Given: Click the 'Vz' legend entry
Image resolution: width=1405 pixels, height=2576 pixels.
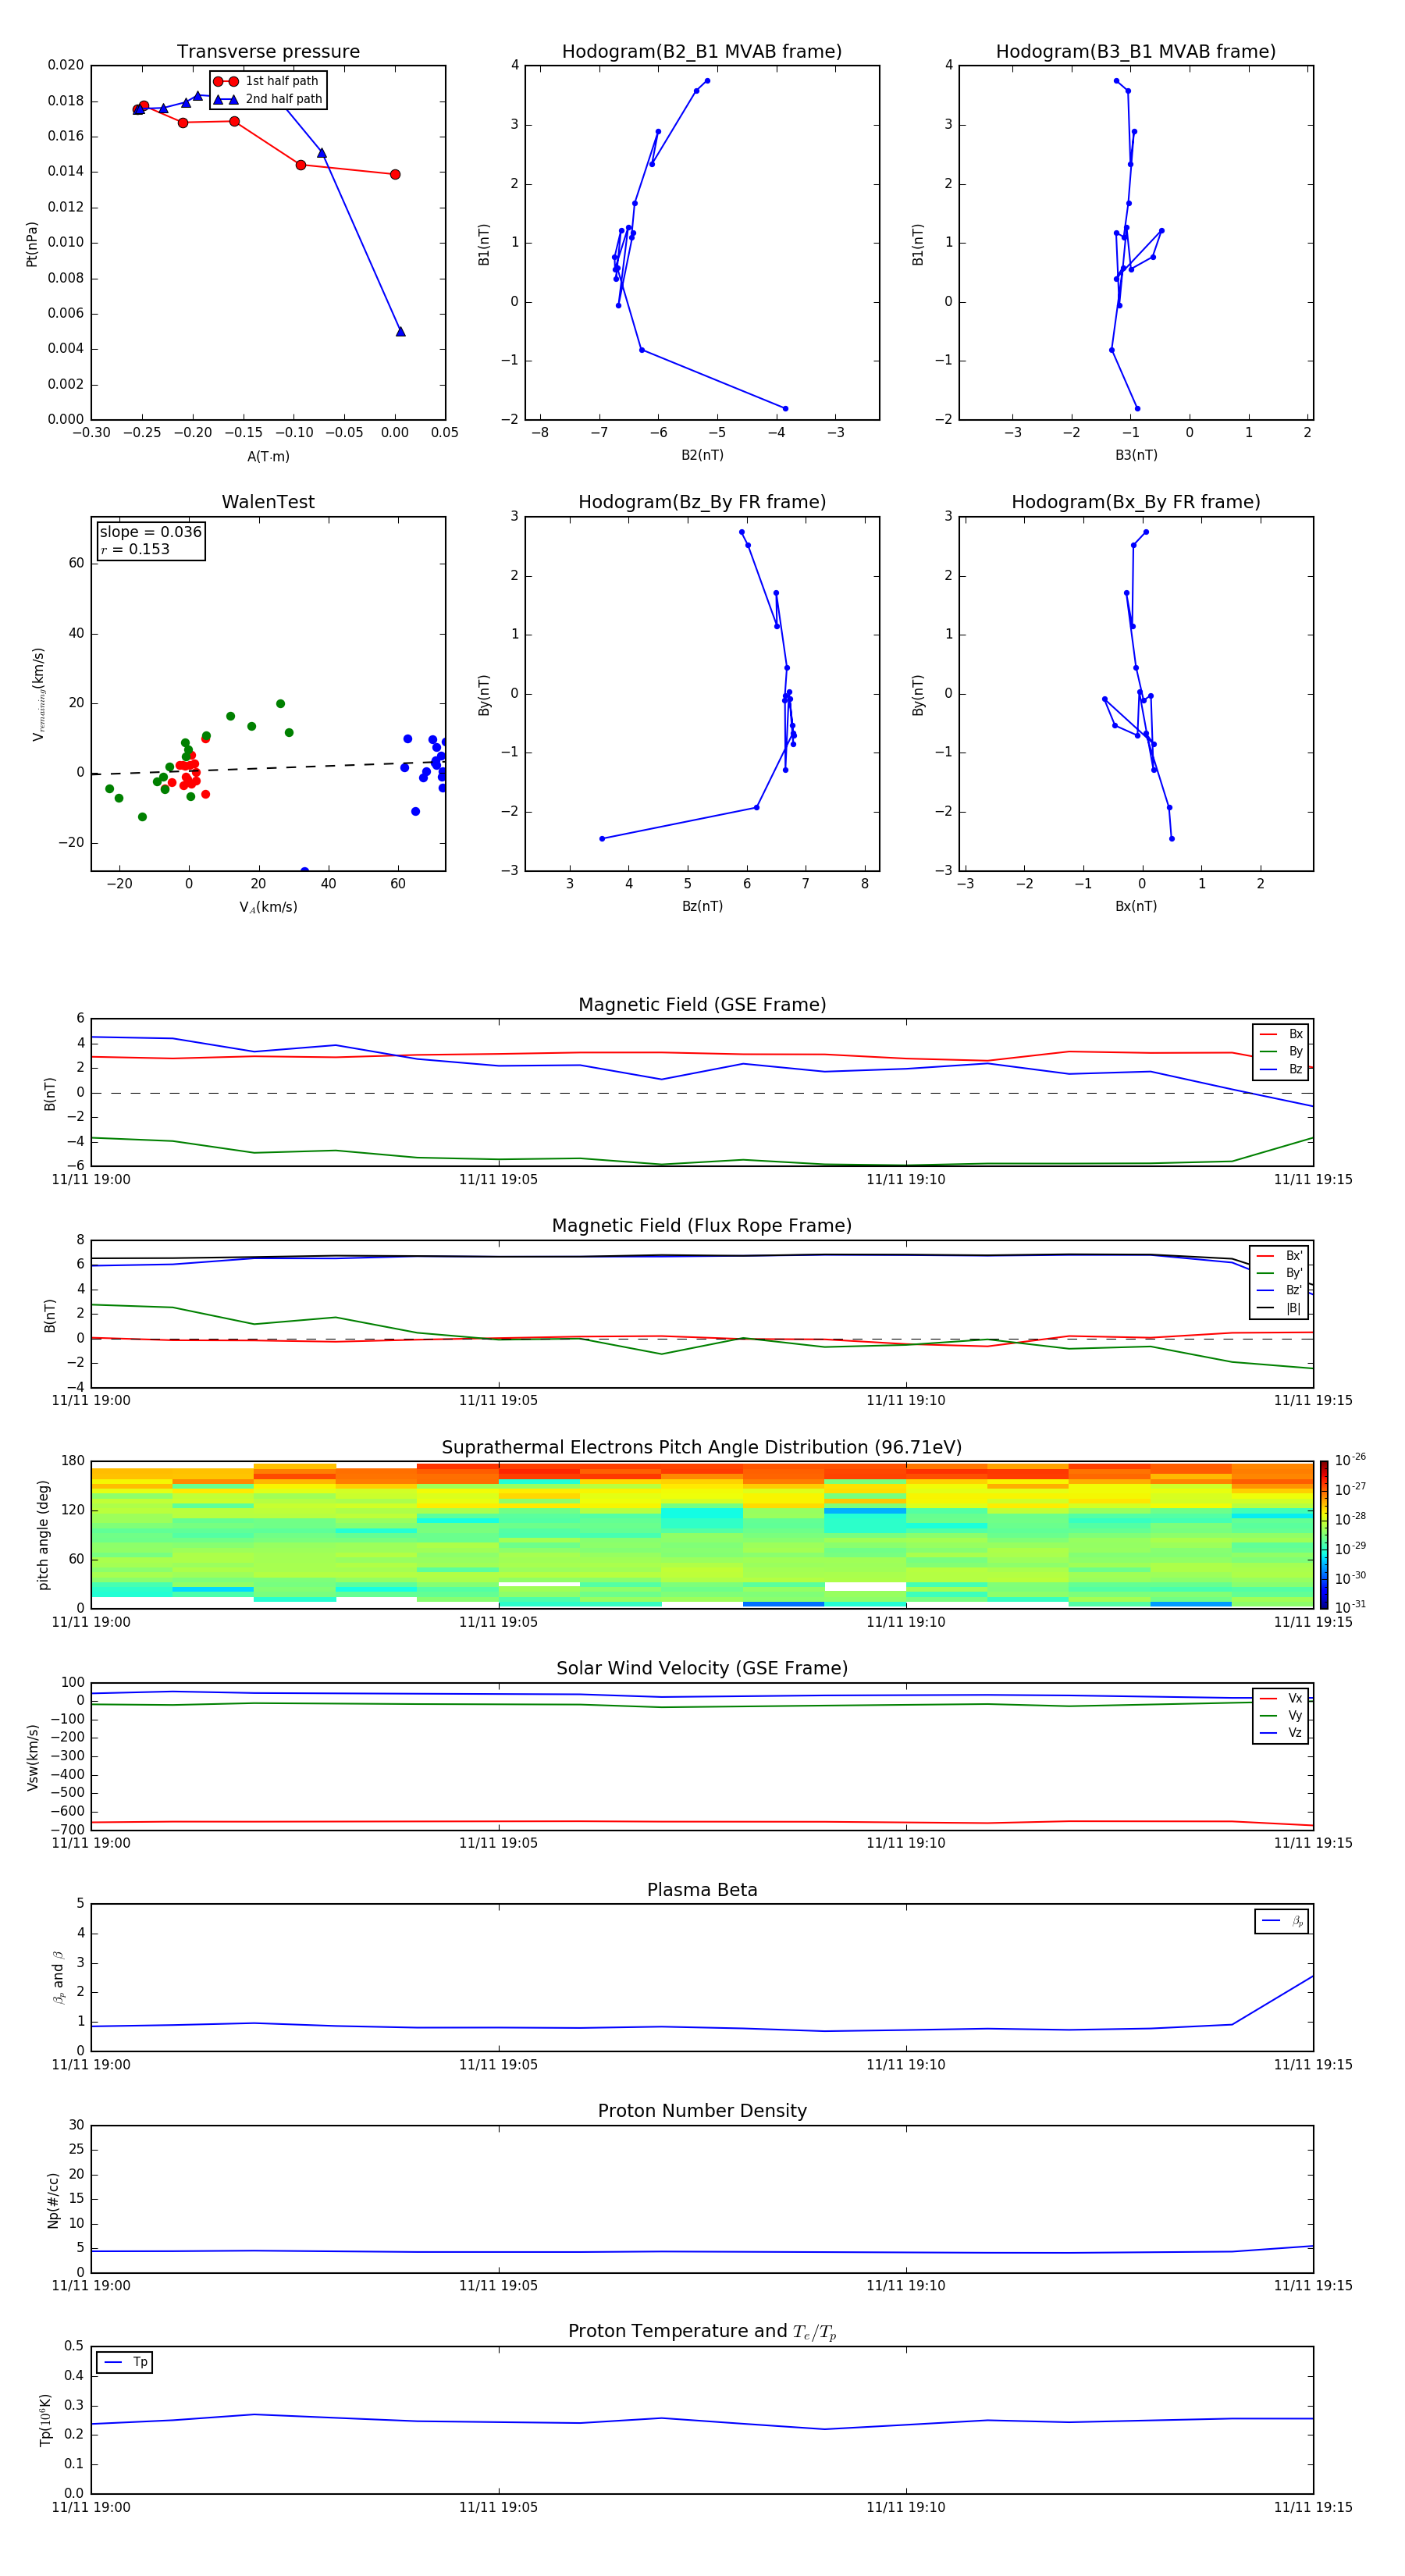Looking at the screenshot, I should 1281,1733.
